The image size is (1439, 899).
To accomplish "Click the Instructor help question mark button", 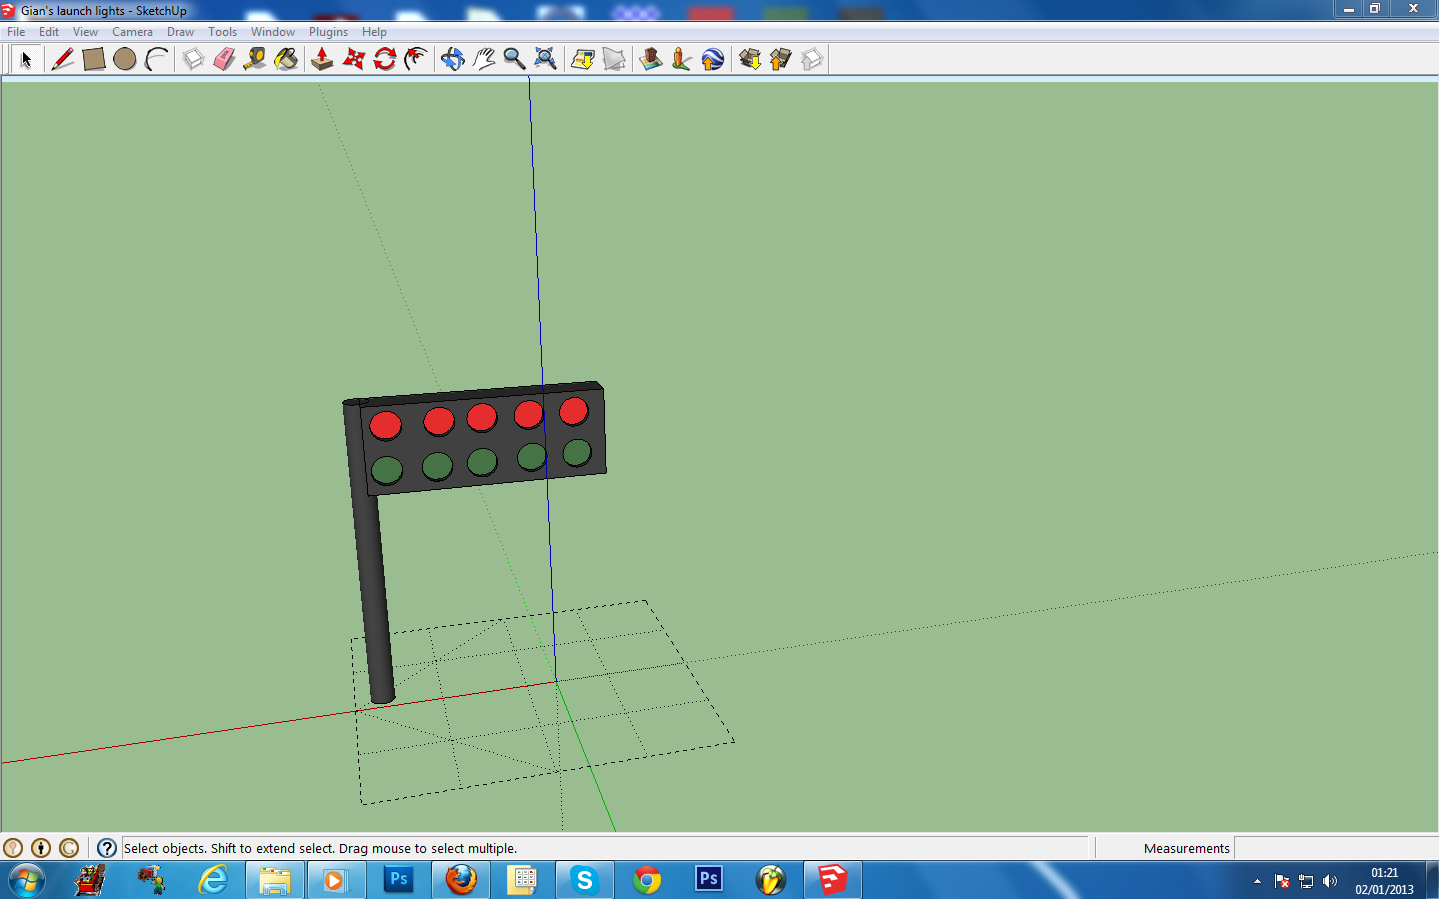I will (107, 848).
